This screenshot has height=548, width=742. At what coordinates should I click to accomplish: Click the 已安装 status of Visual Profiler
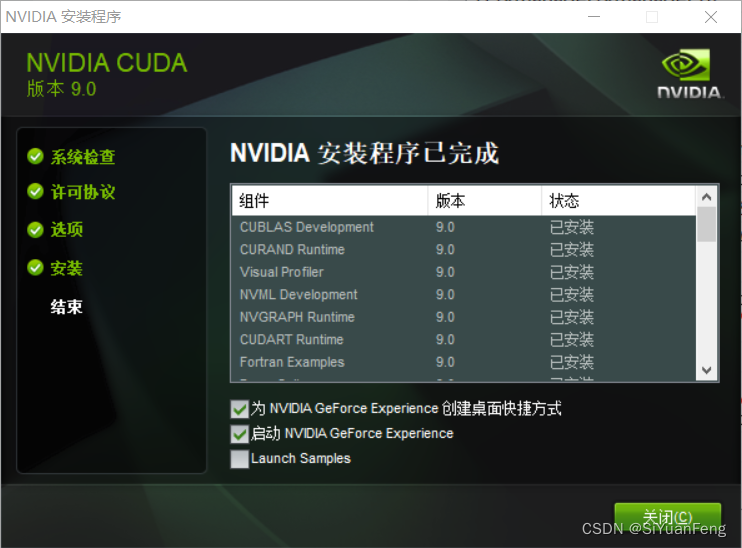point(572,272)
